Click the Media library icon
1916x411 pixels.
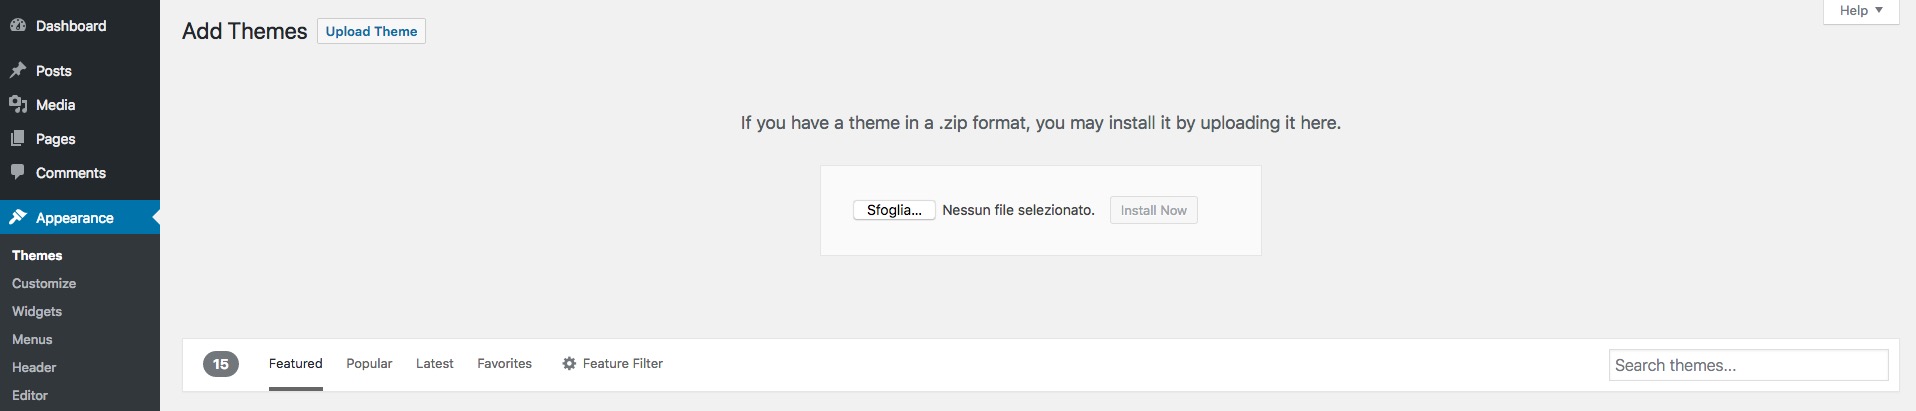click(x=17, y=105)
